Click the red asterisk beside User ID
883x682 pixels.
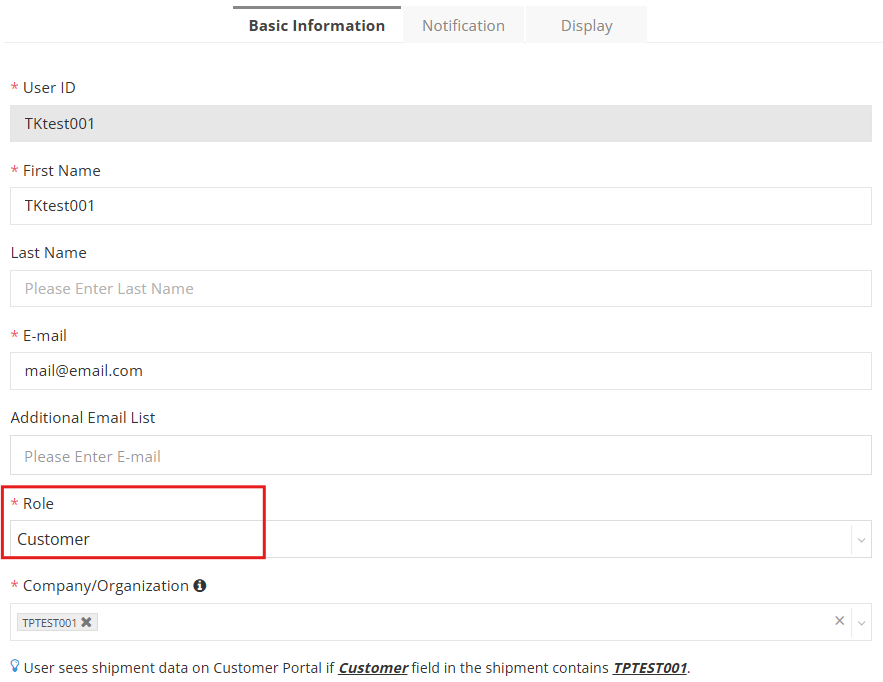(x=15, y=87)
